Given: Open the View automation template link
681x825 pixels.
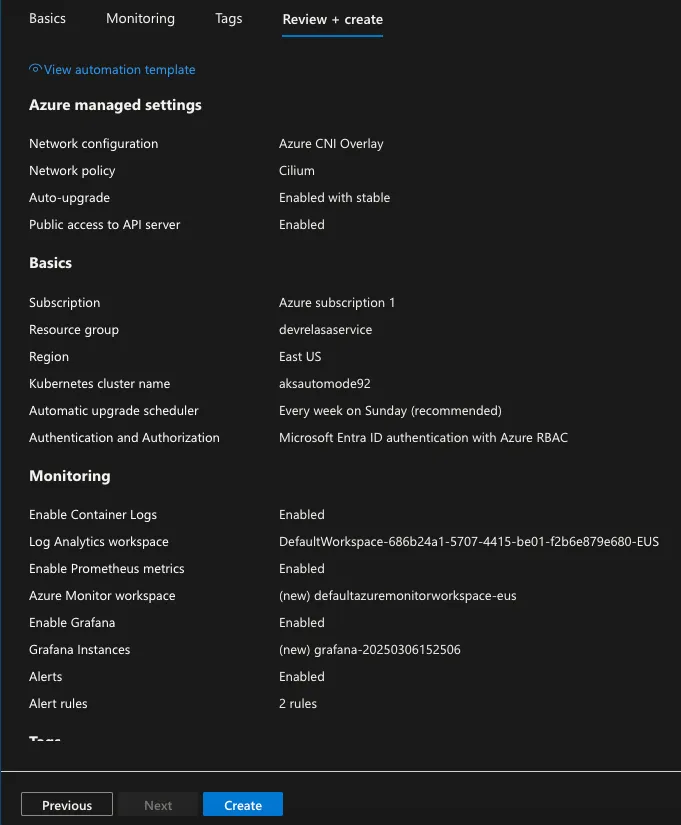Looking at the screenshot, I should tap(119, 69).
